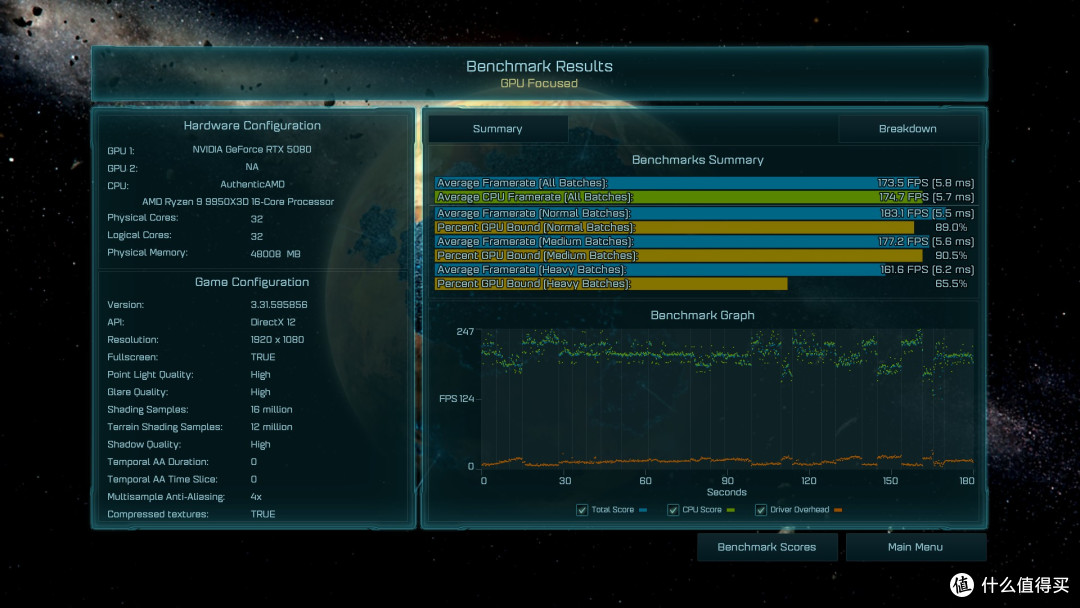Click the Benchmark Scores button
Image resolution: width=1080 pixels, height=608 pixels.
(767, 547)
